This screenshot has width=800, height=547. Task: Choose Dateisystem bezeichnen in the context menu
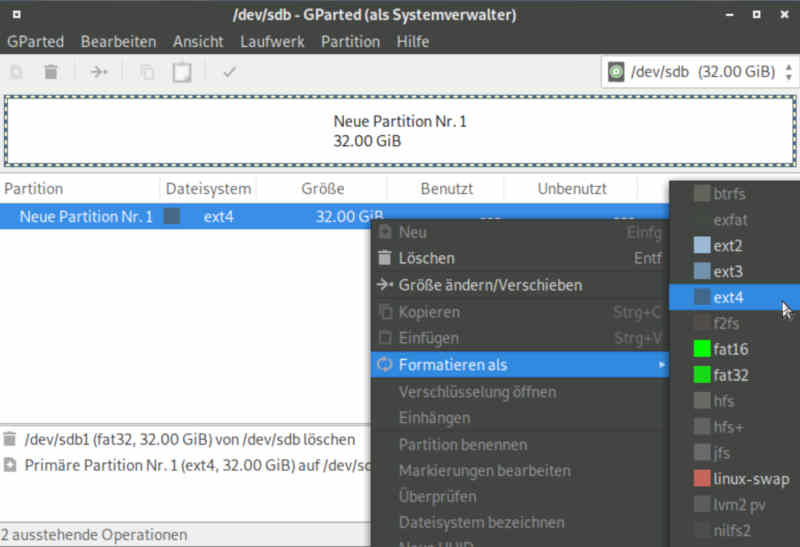tap(519, 523)
